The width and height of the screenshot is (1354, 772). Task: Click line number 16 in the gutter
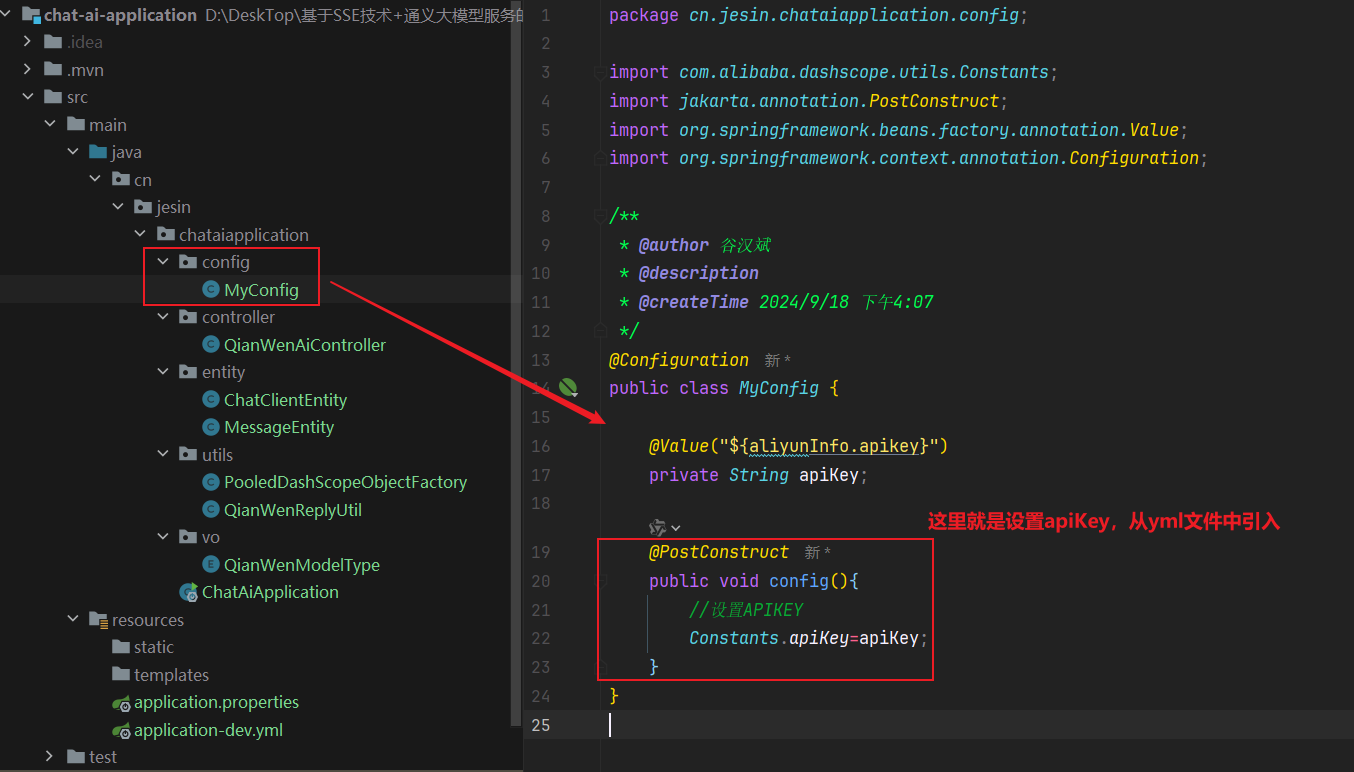(541, 446)
